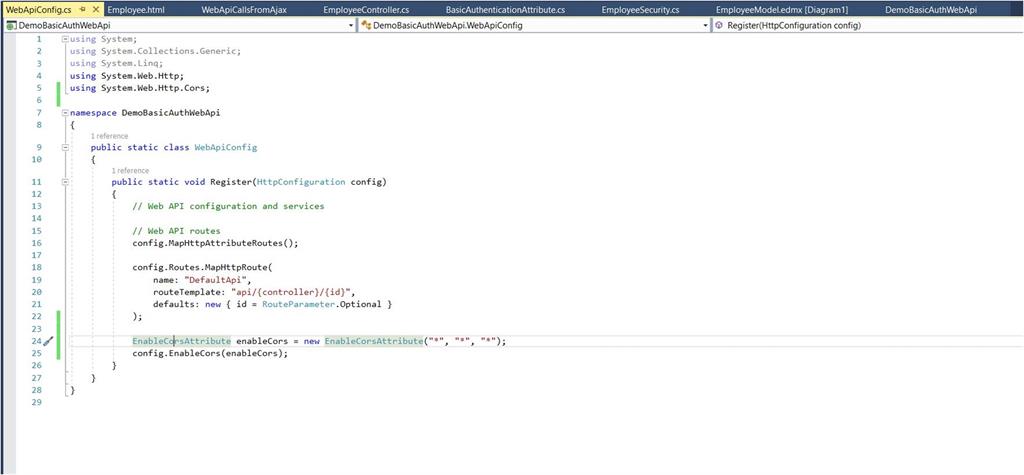Click RouteParameter on line 21
1024x475 pixels.
296,304
